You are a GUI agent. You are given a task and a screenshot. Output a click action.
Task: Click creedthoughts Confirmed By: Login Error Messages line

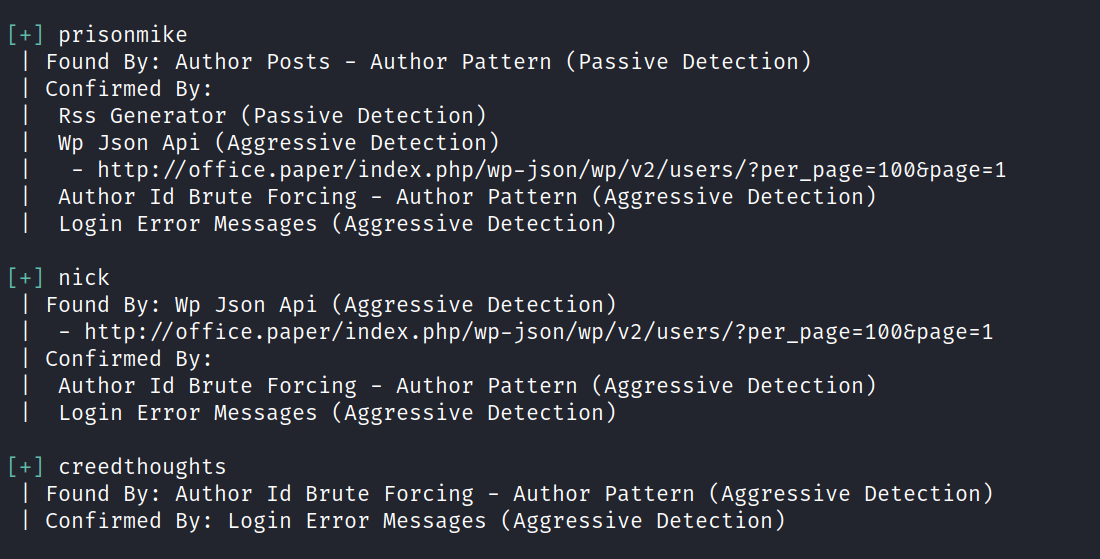pyautogui.click(x=415, y=521)
